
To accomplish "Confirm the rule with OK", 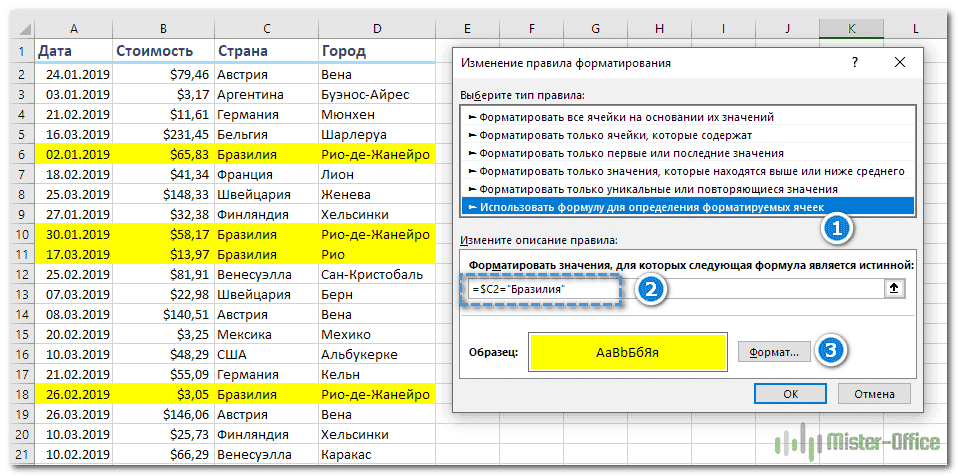I will [x=790, y=393].
